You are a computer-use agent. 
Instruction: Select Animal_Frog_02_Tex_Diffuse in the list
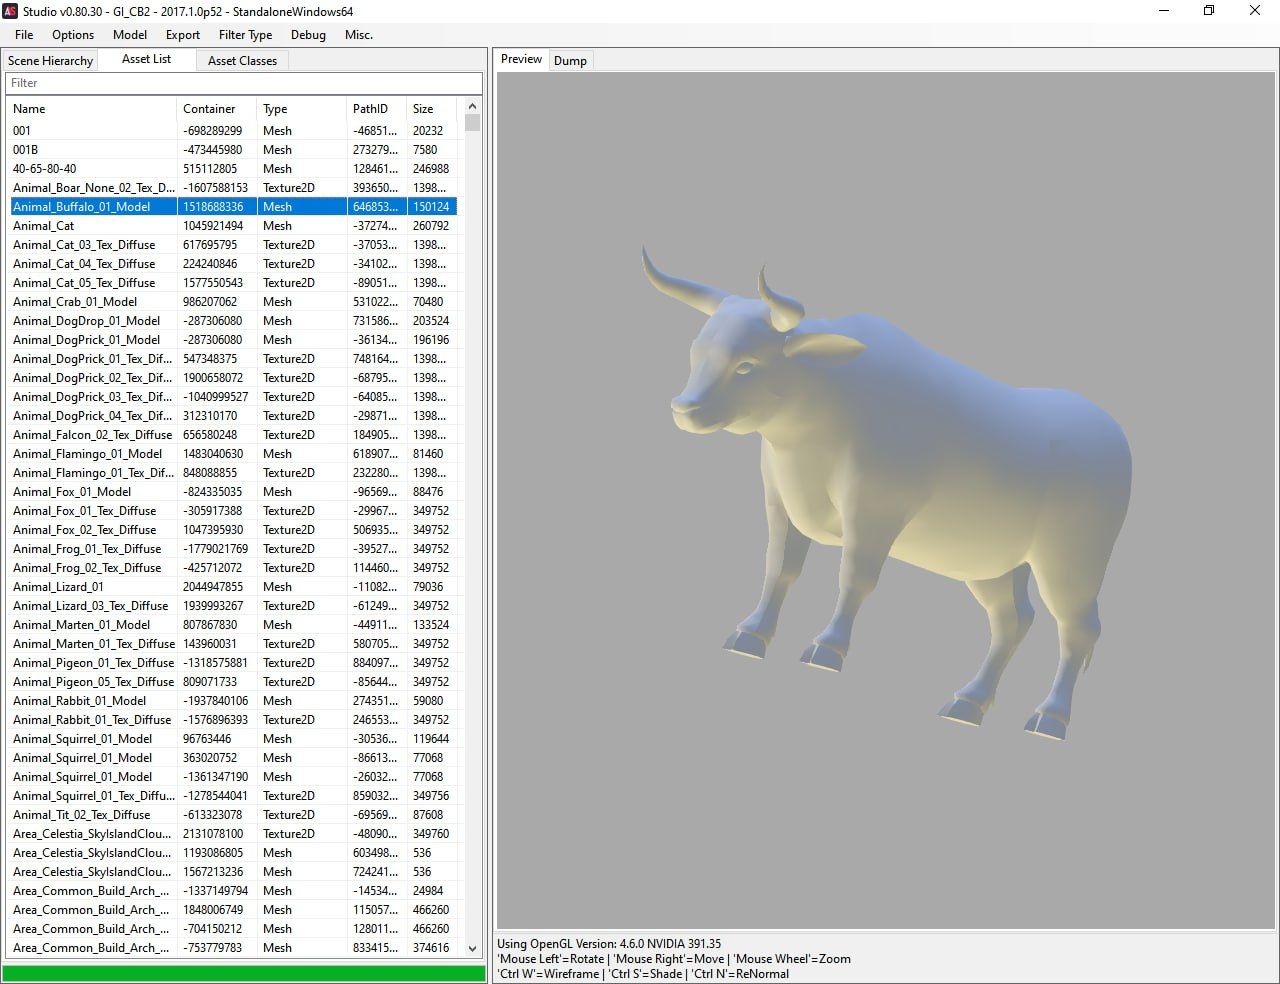233,568
